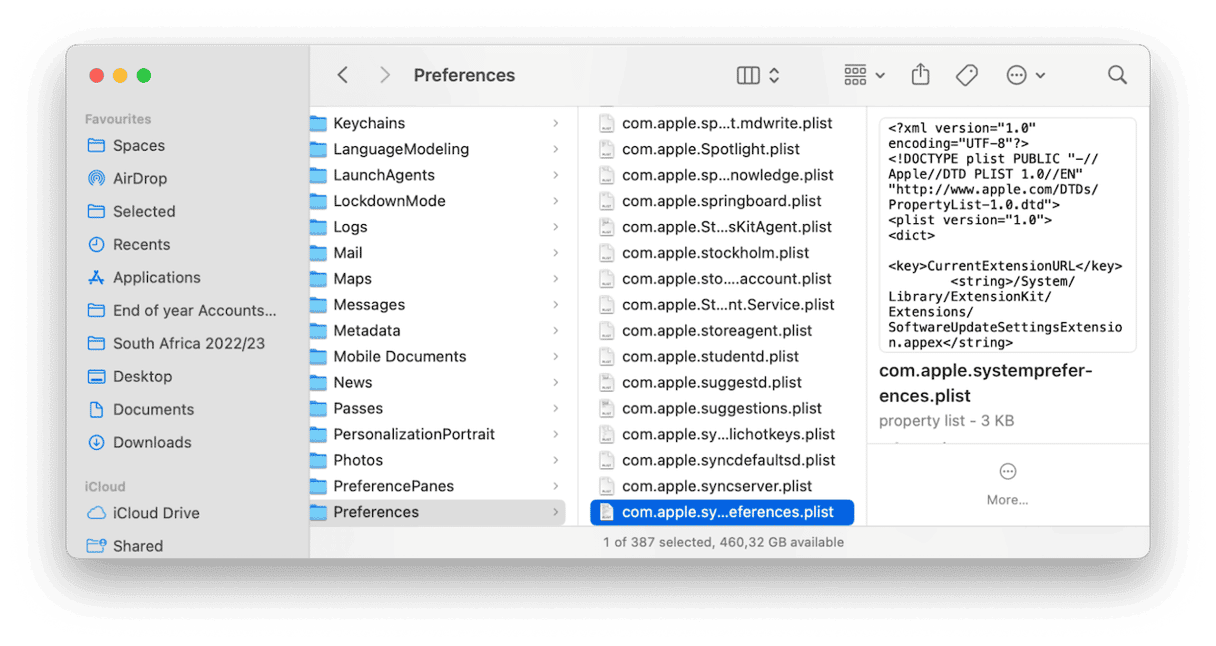Open the Tags icon in the toolbar

966,74
